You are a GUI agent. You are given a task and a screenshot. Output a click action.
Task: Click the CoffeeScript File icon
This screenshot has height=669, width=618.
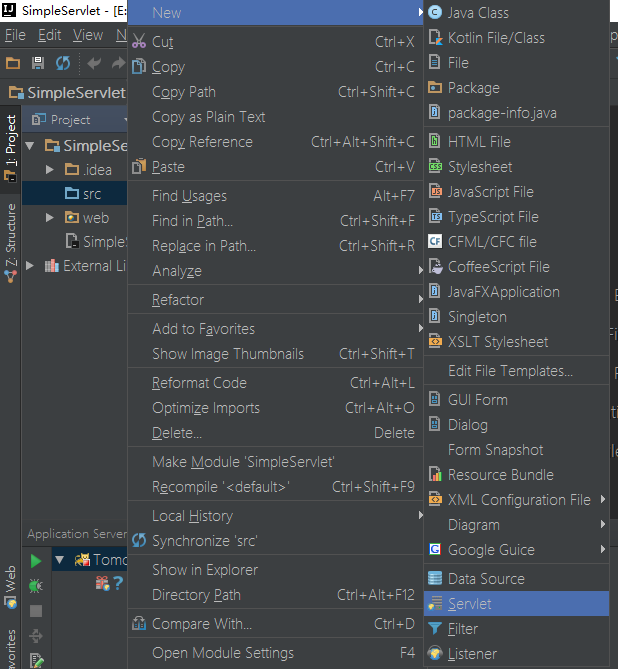point(435,266)
